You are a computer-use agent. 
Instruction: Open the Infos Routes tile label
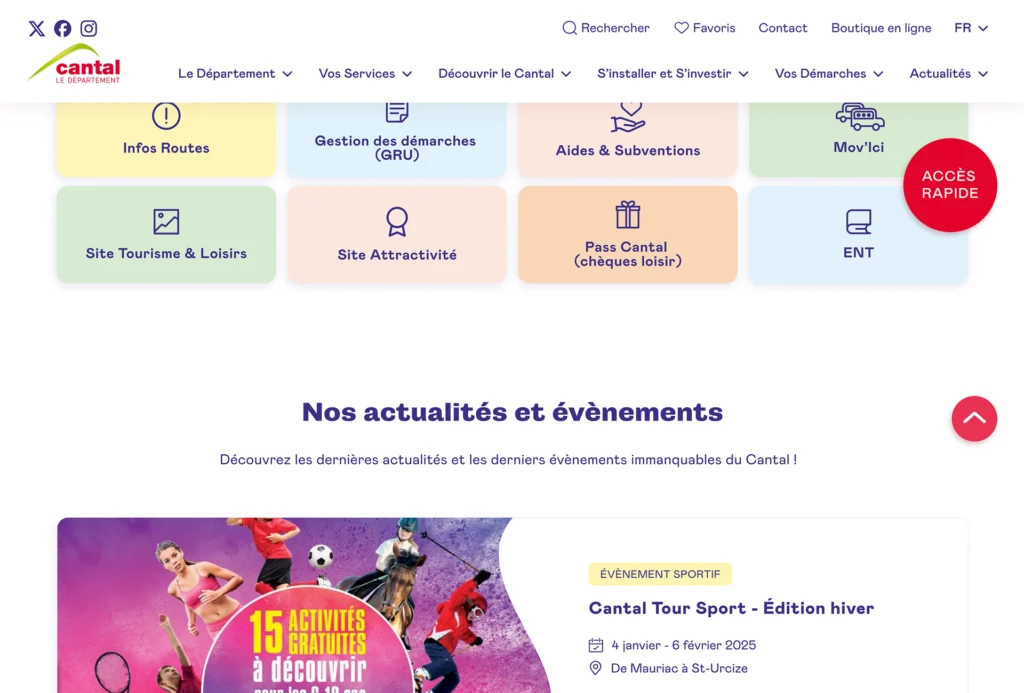point(166,148)
